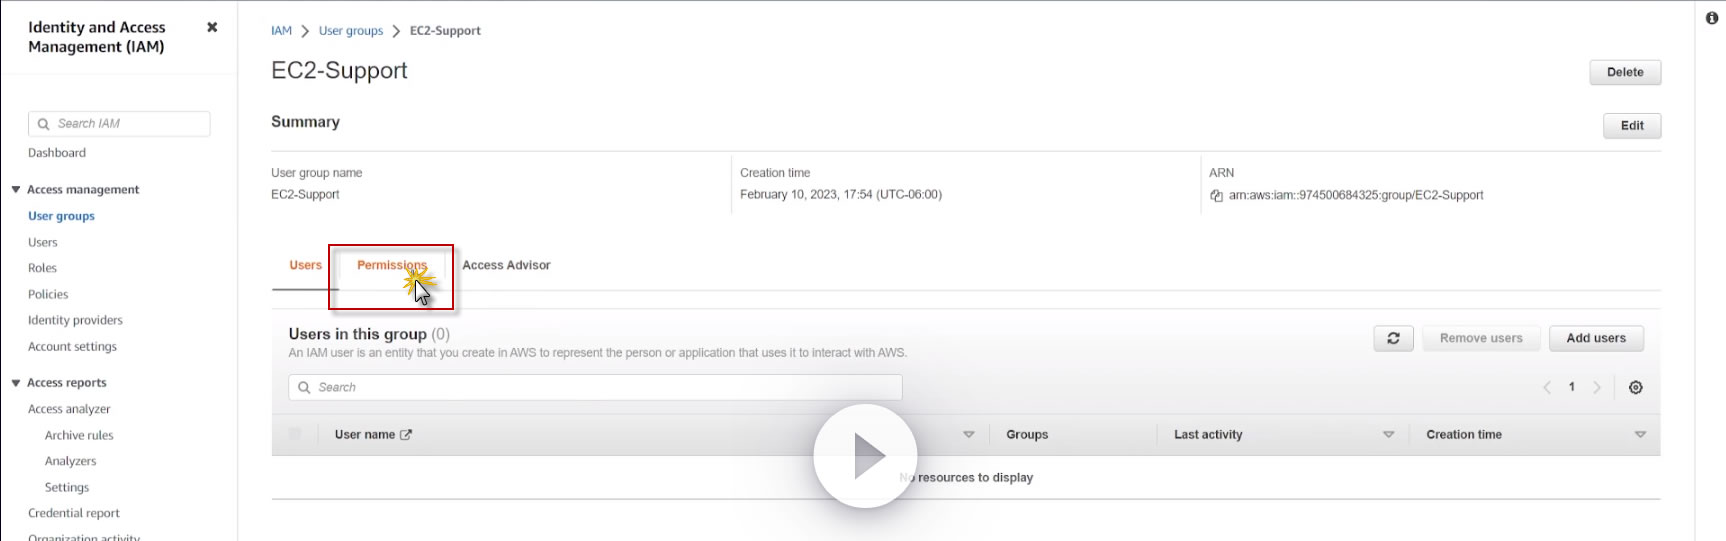Click the User name external link icon

click(406, 435)
